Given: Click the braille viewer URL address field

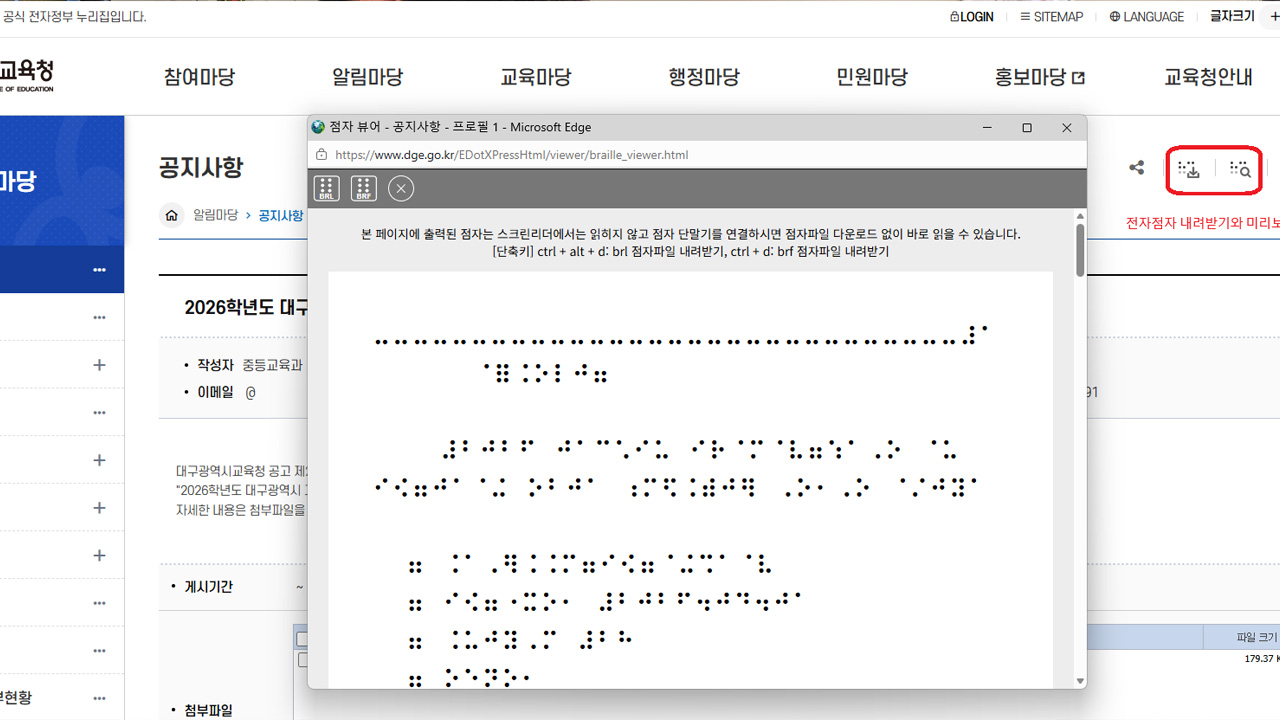Looking at the screenshot, I should point(600,155).
